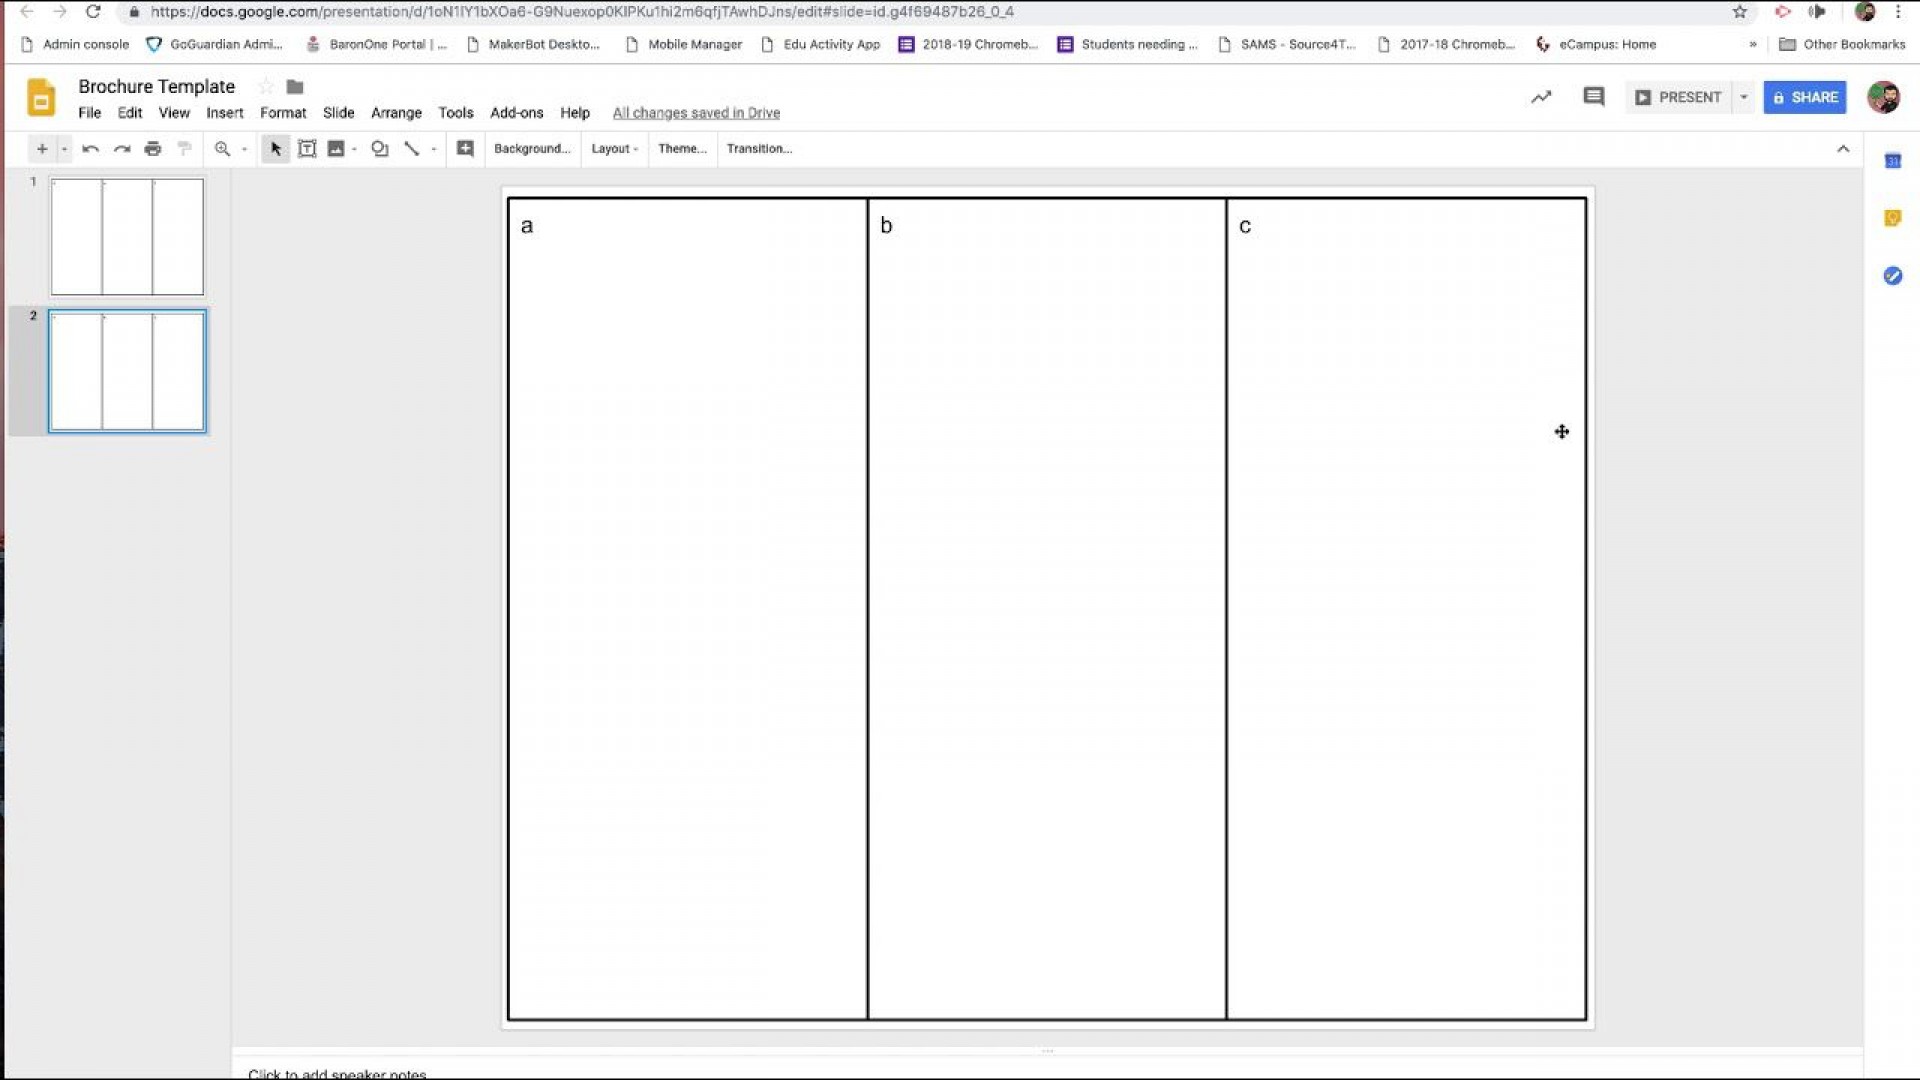Click the add comment toolbar icon
Screen dimensions: 1920x1080
point(465,149)
